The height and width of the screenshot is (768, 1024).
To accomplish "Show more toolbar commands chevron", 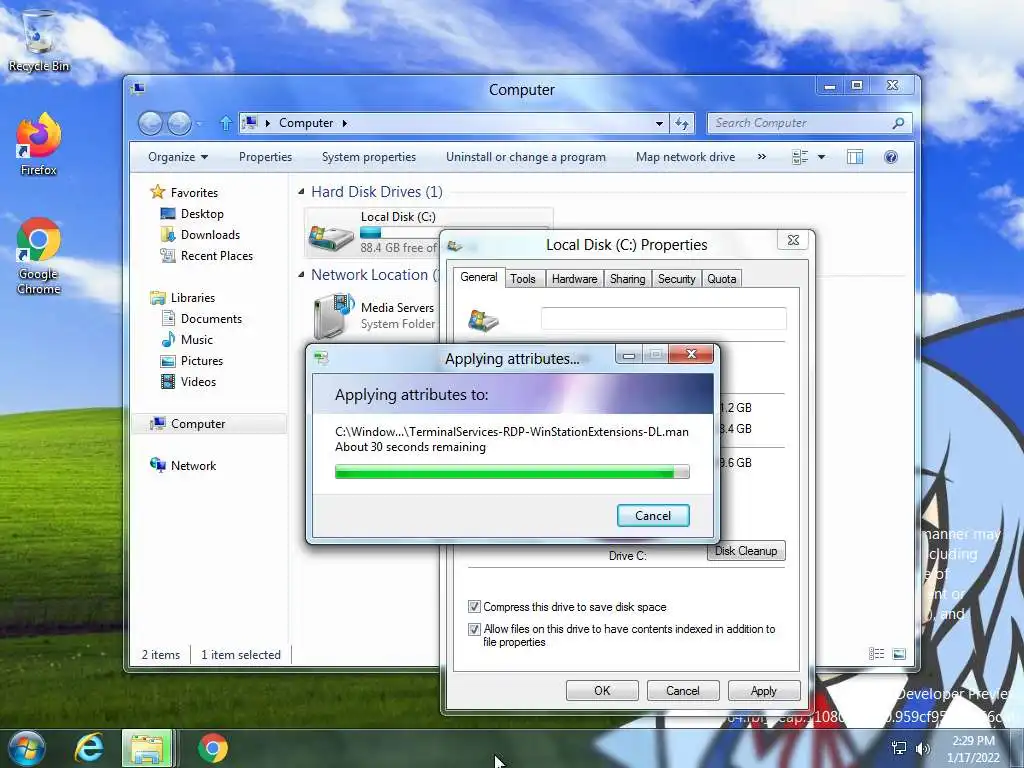I will (761, 157).
